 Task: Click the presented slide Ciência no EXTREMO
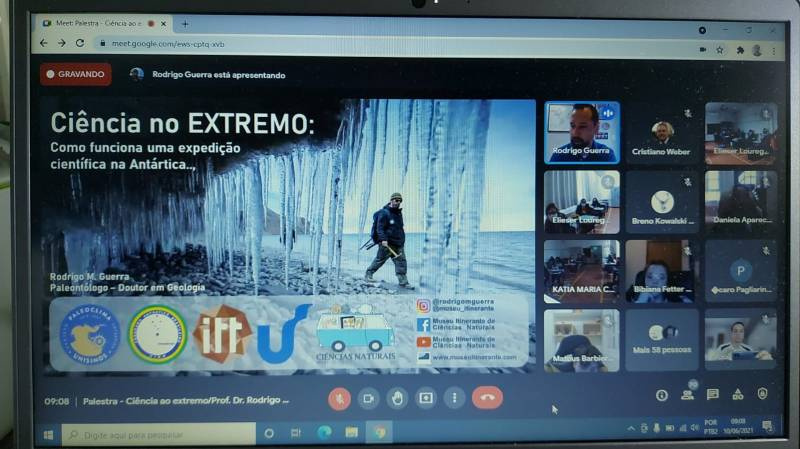(x=288, y=235)
